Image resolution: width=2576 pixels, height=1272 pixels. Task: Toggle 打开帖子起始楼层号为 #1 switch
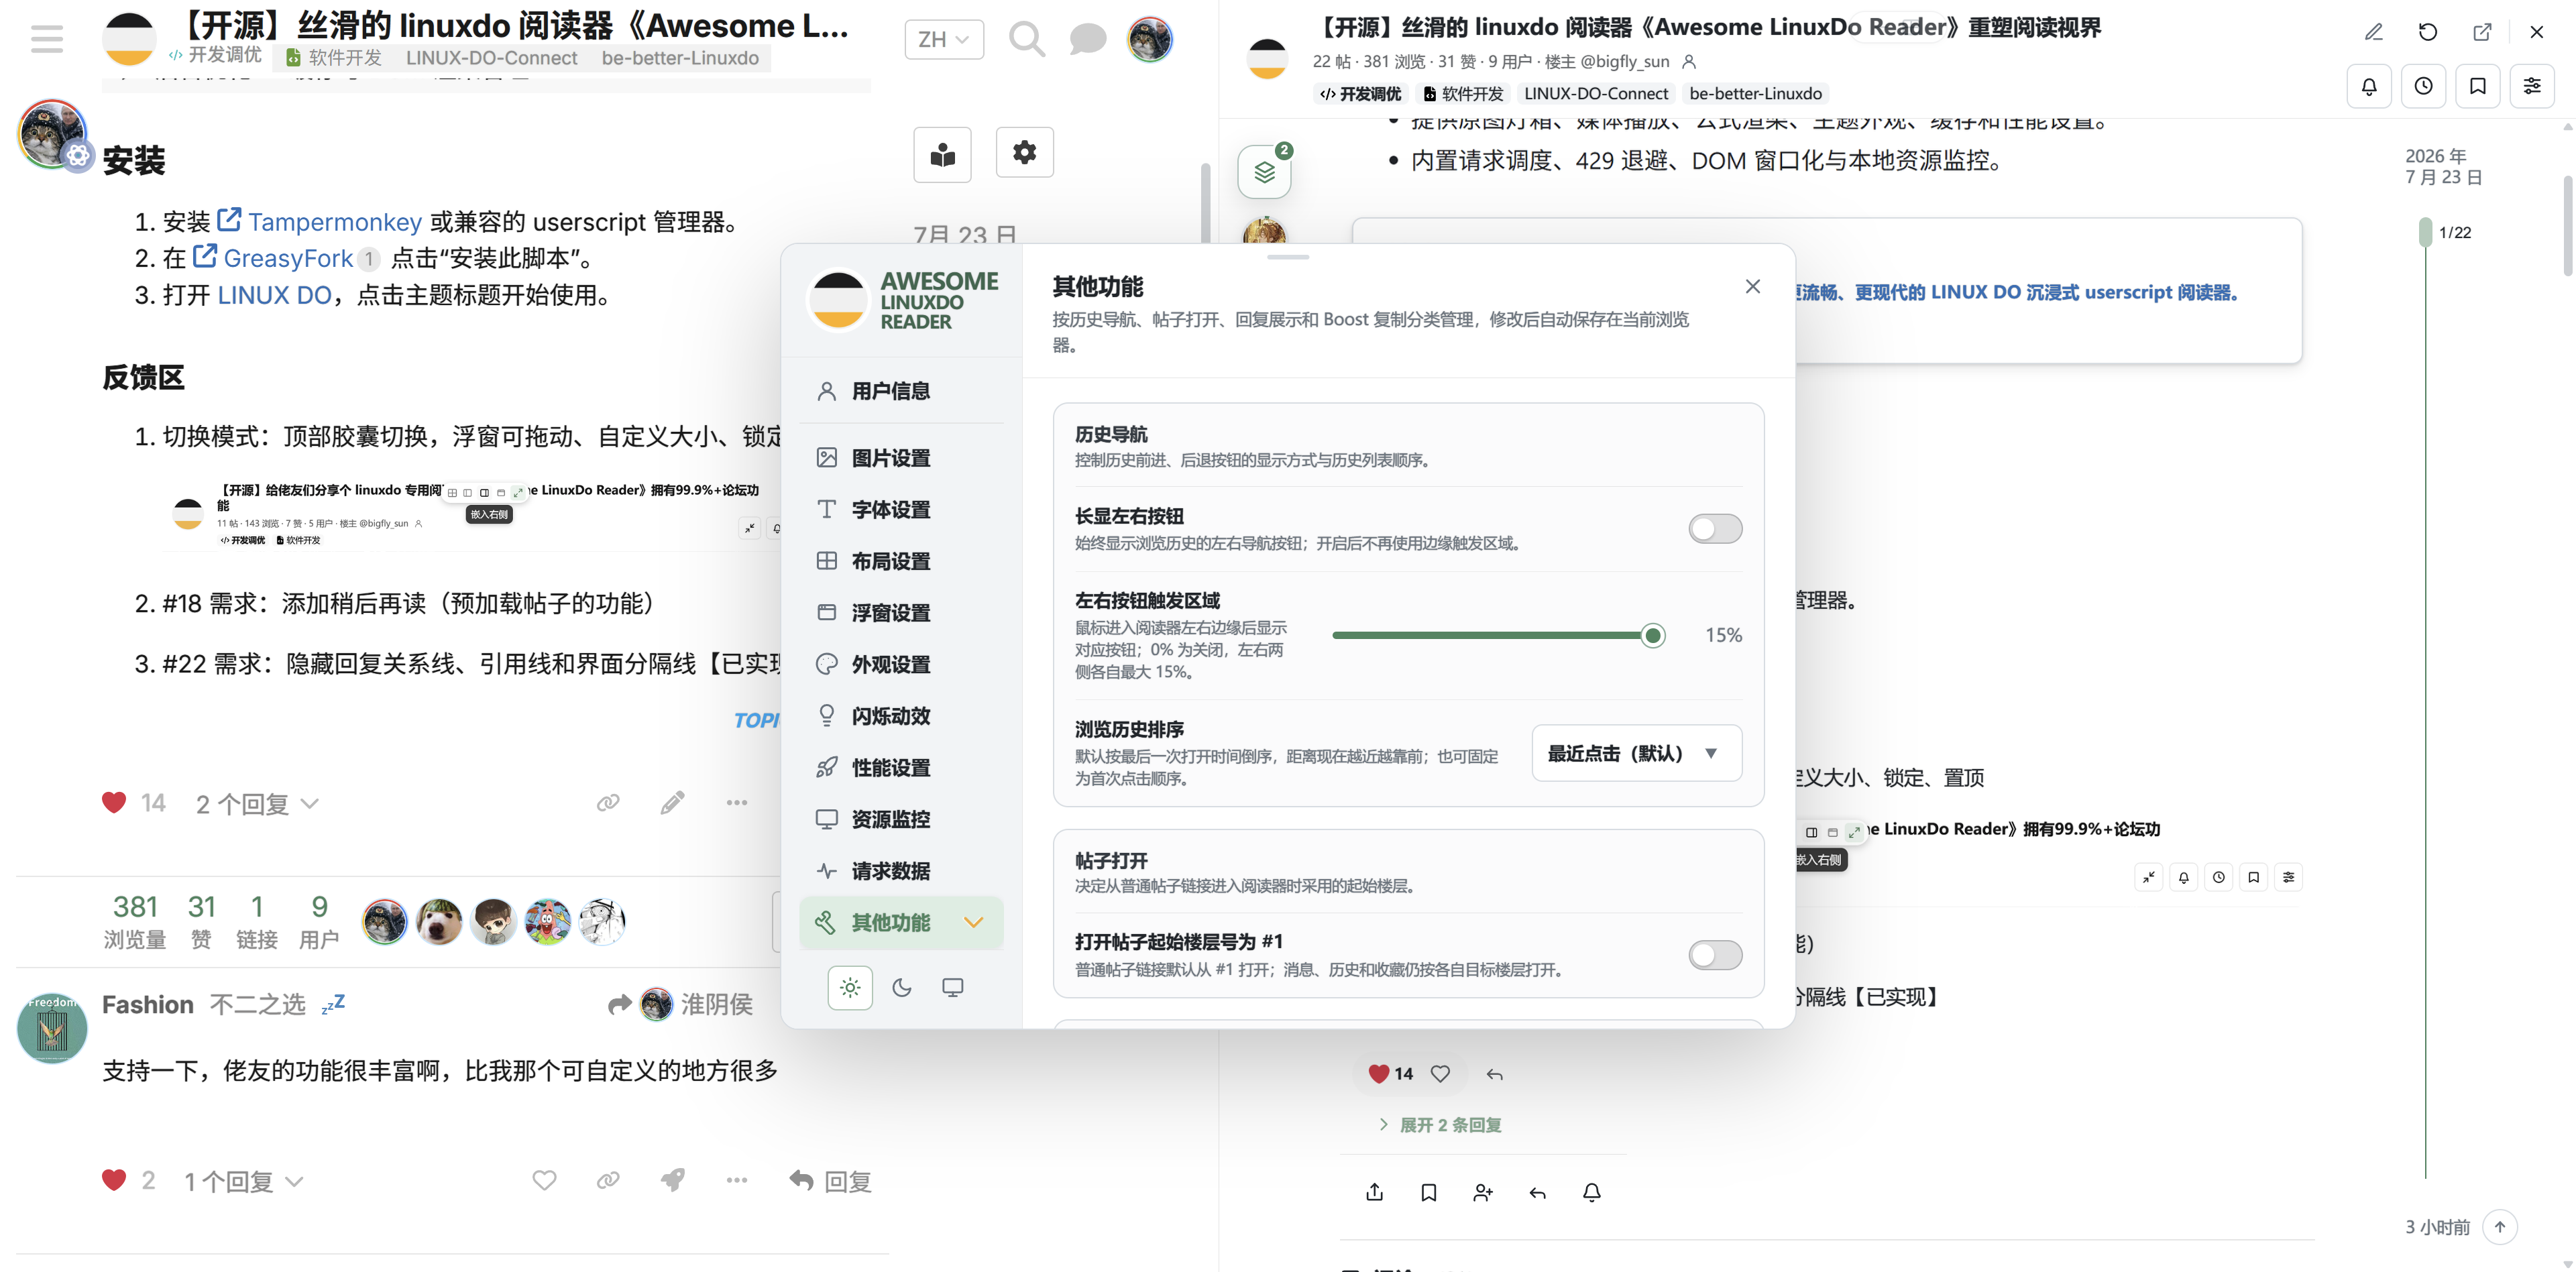point(1715,955)
